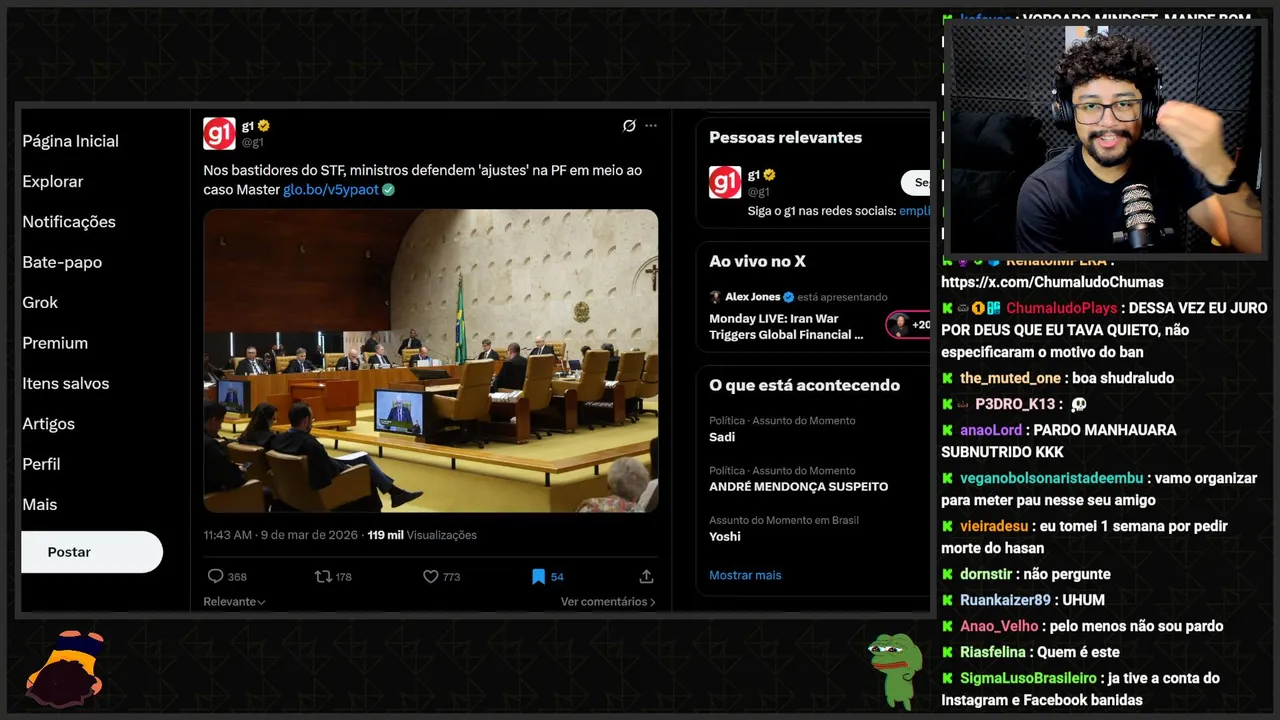Open the three-dot more menu on tweet
1280x720 pixels.
651,126
